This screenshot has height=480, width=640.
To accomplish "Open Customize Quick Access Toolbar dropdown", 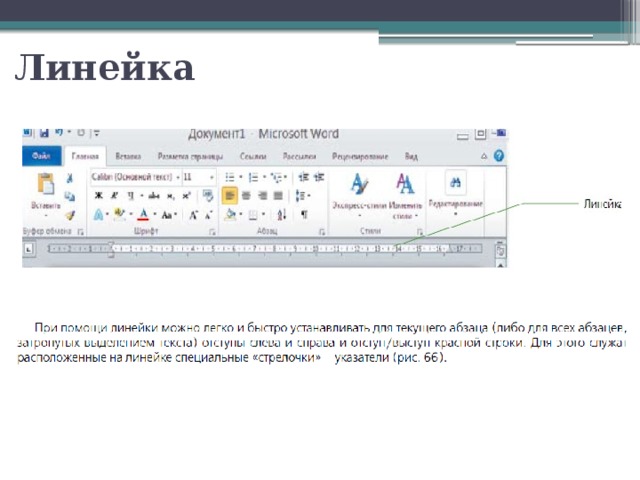I will pyautogui.click(x=97, y=133).
